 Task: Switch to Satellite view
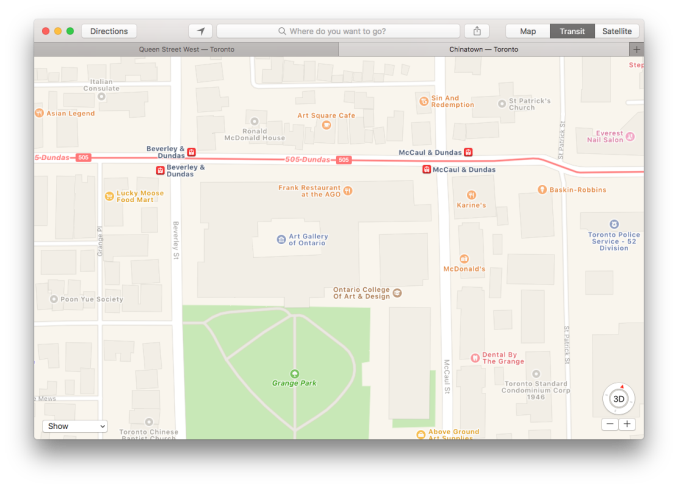(x=617, y=31)
